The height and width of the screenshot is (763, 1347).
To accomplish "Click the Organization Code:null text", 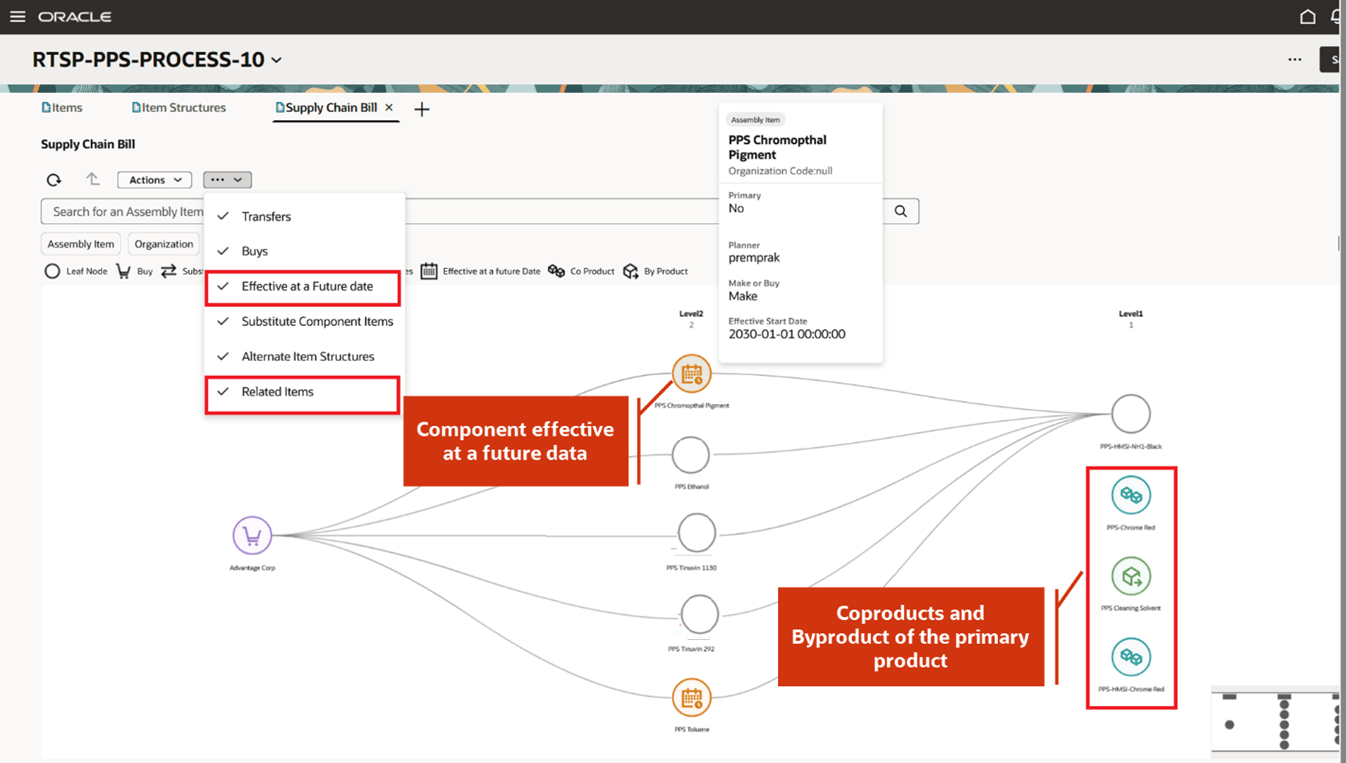I will 780,171.
